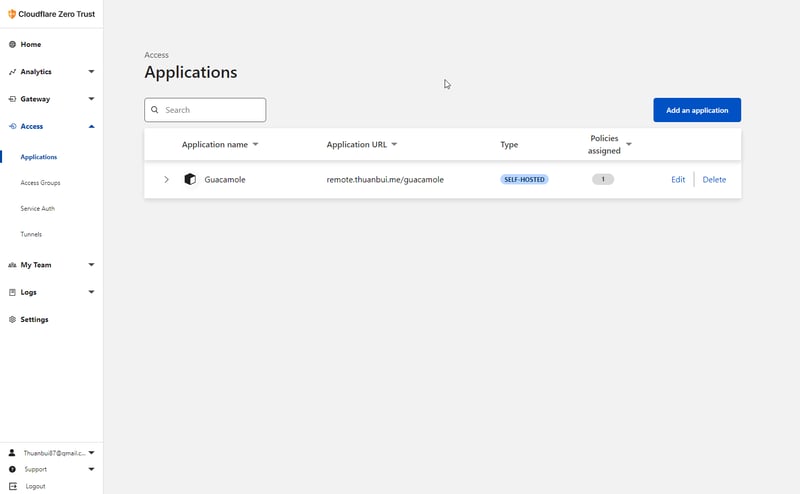Image resolution: width=800 pixels, height=494 pixels.
Task: Focus the applications Search field
Action: (x=212, y=110)
